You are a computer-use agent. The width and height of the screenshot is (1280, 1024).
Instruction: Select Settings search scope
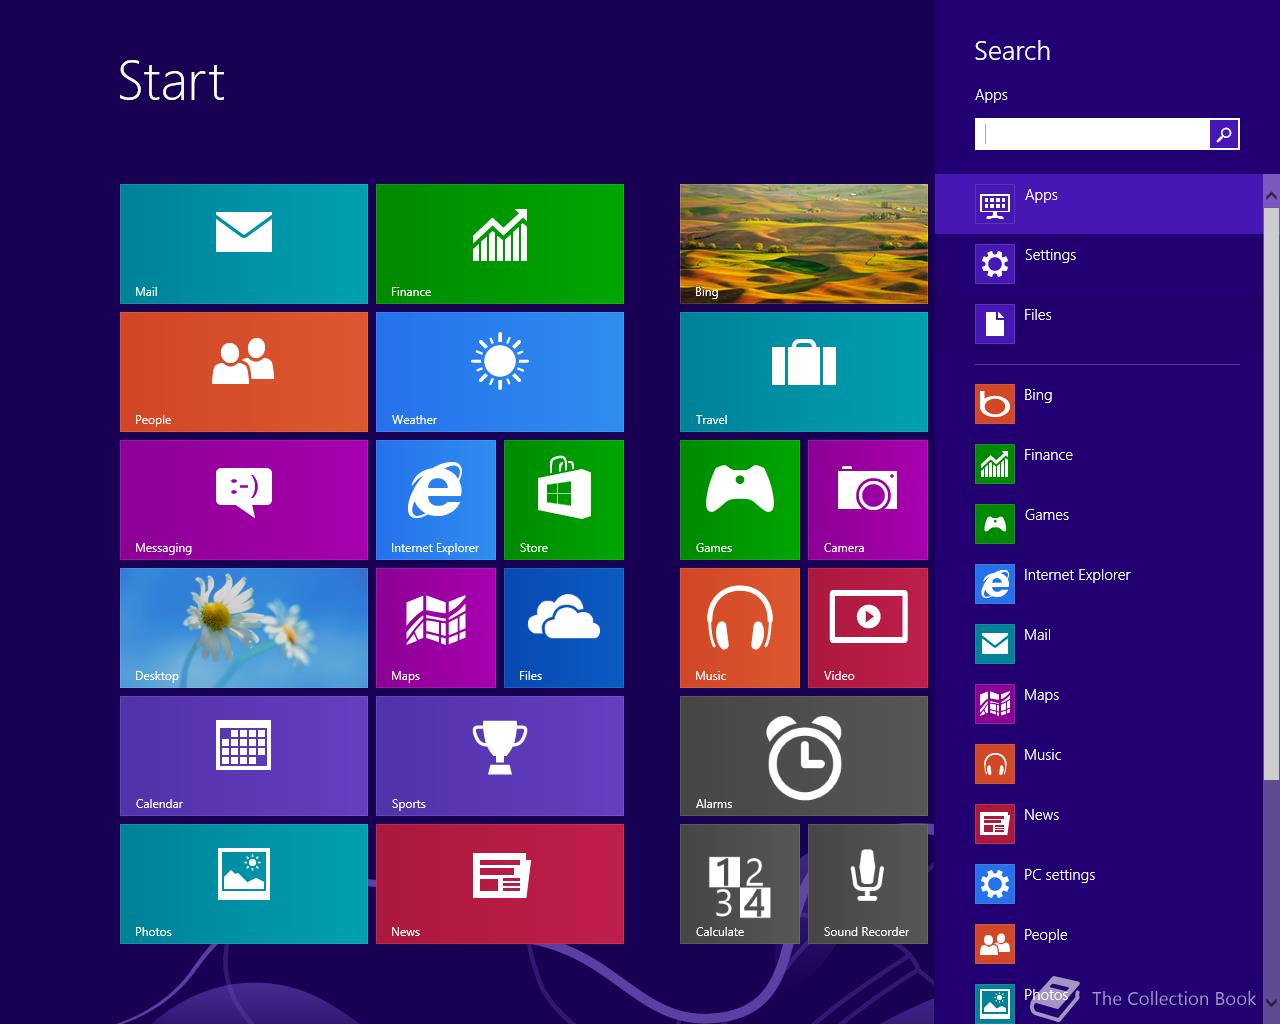pyautogui.click(x=1099, y=264)
